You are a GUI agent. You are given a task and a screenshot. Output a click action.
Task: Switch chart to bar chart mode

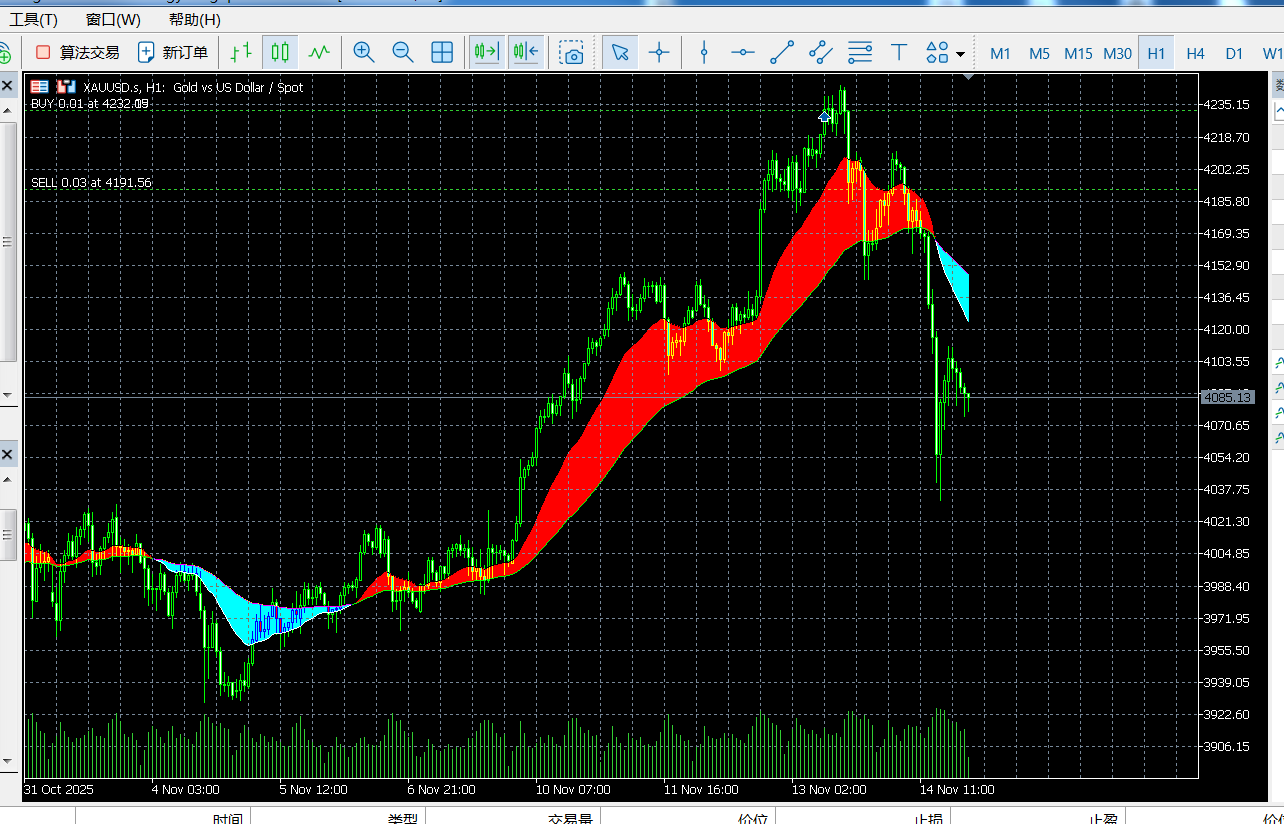(x=240, y=53)
